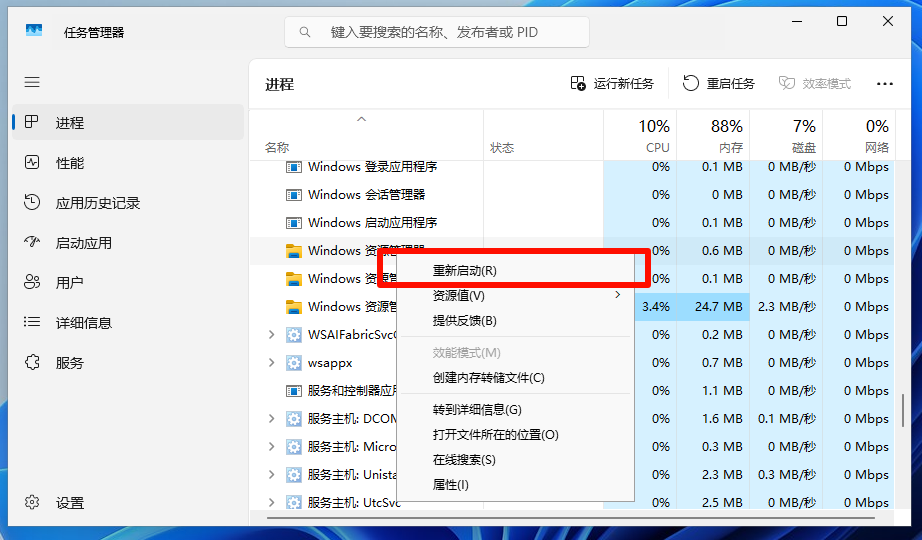Screen dimensions: 922x540
Task: Expand the 服务主机: DCOM row
Action: pyautogui.click(x=271, y=418)
